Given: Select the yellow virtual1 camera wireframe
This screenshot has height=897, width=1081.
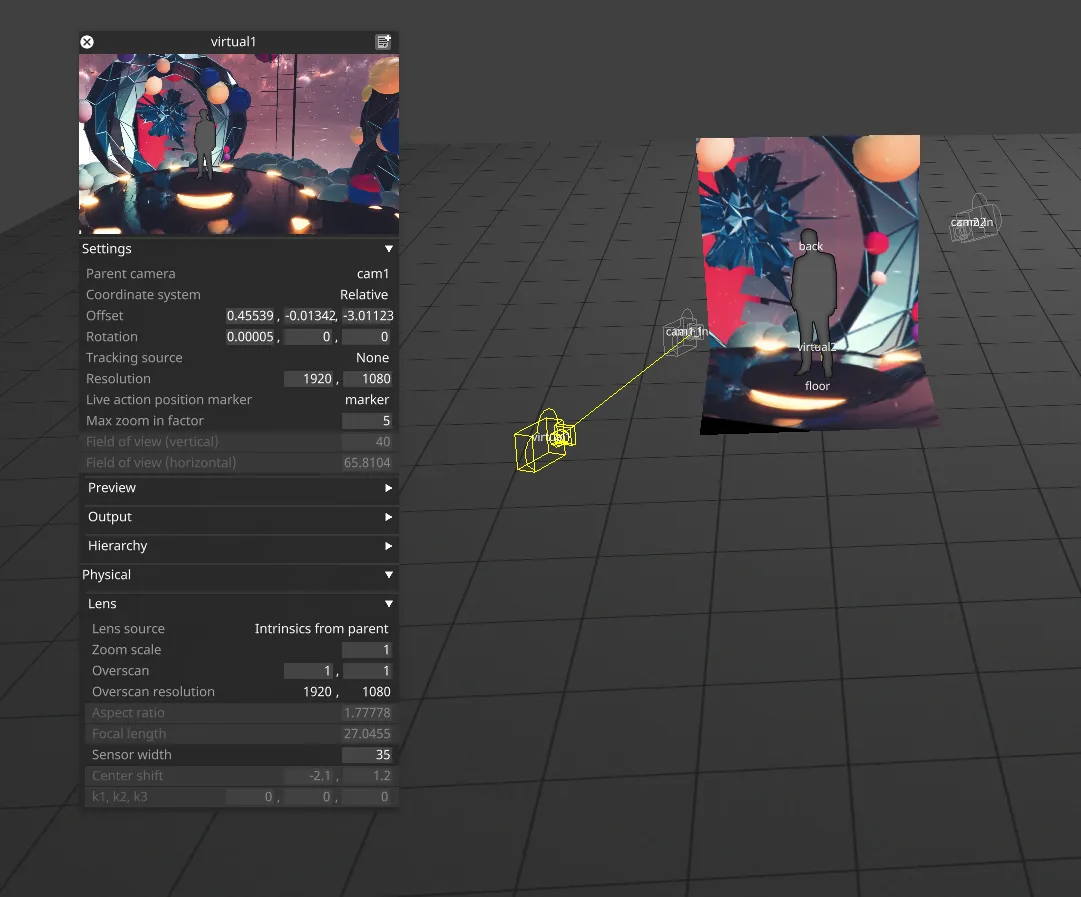Looking at the screenshot, I should [545, 440].
